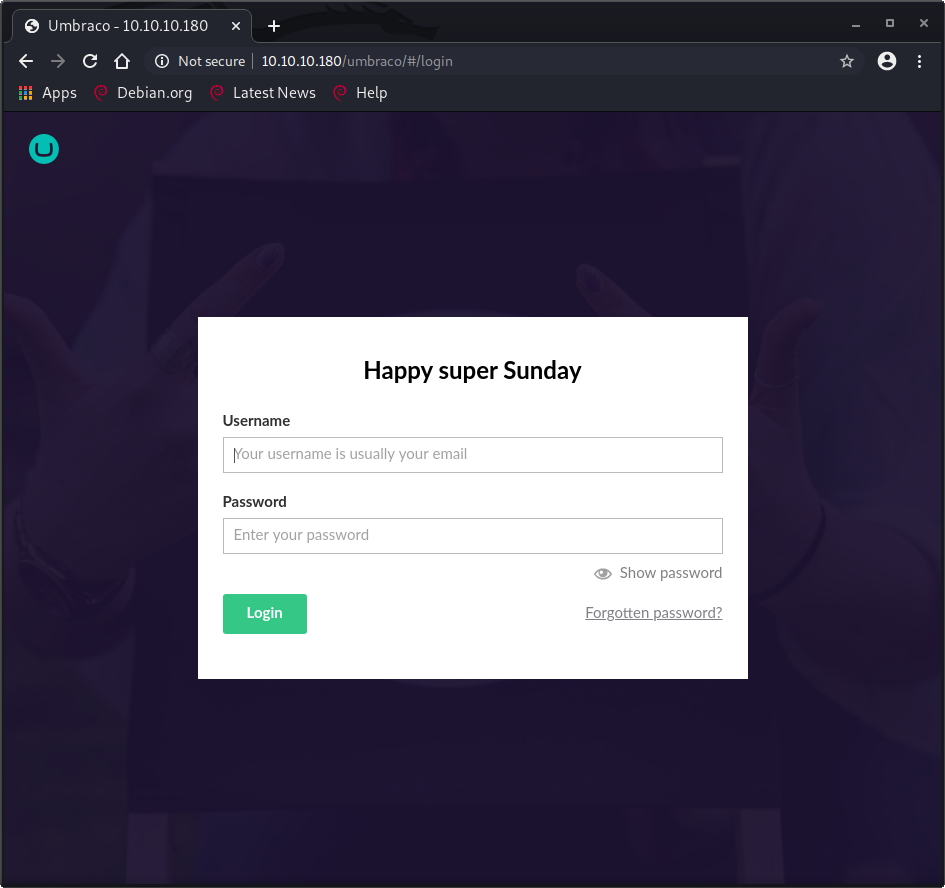Open the Apps bookmark shortcut
This screenshot has width=945, height=888.
48,93
